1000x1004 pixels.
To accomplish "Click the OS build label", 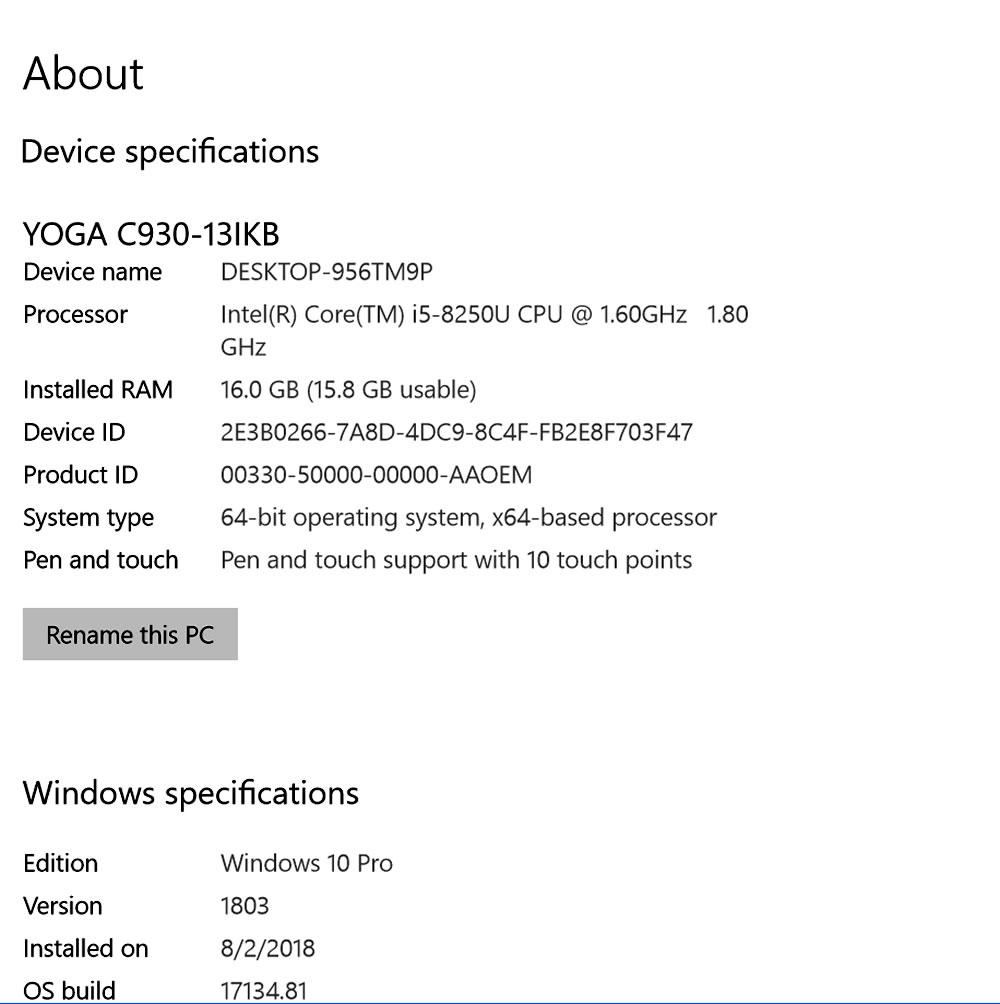I will click(69, 991).
